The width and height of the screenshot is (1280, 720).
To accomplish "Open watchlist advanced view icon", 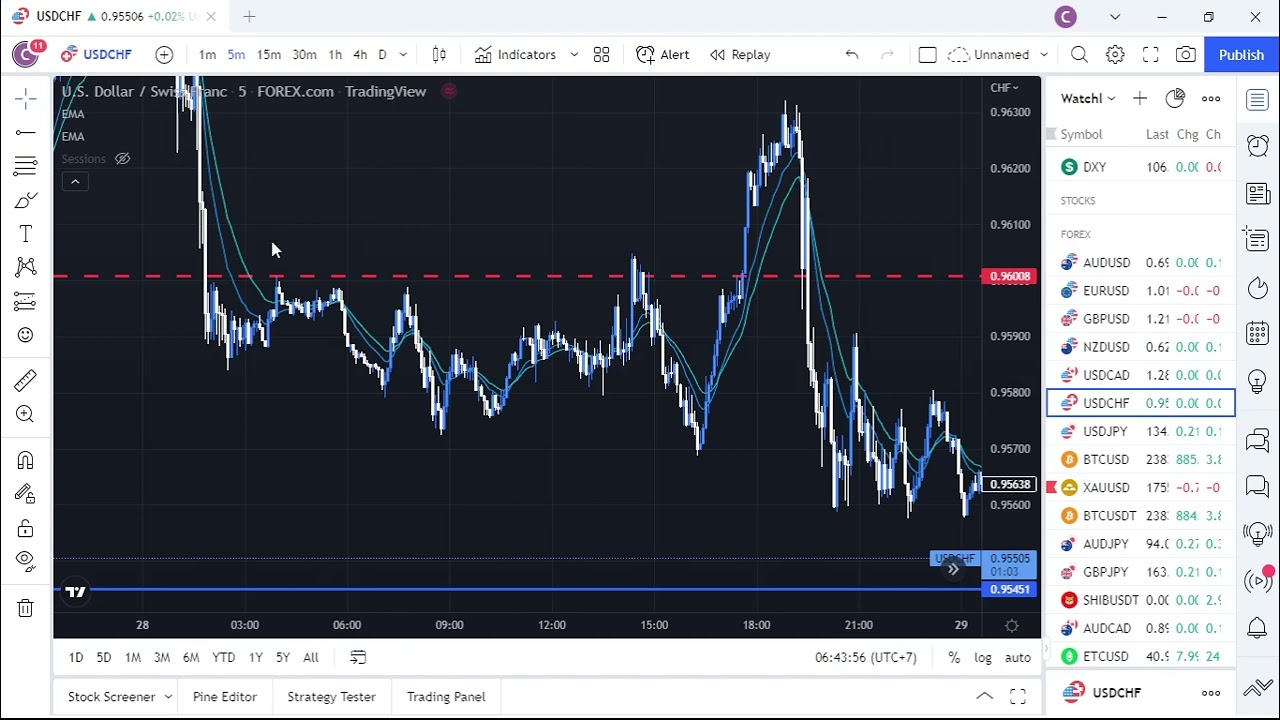I will pyautogui.click(x=1175, y=98).
